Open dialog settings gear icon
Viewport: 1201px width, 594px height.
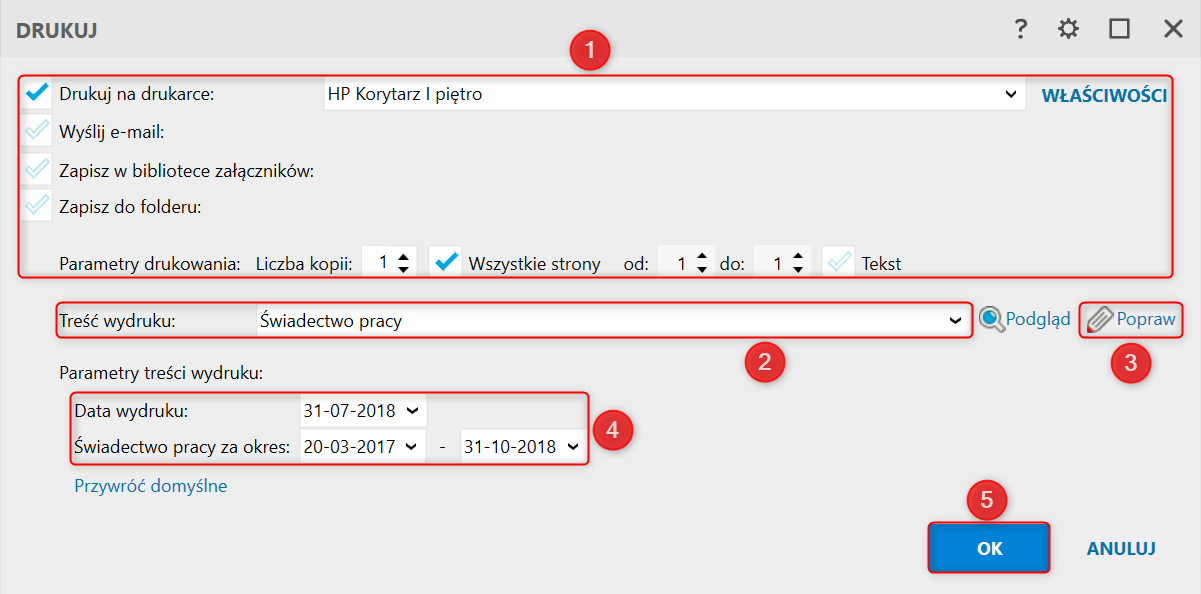coord(1069,29)
